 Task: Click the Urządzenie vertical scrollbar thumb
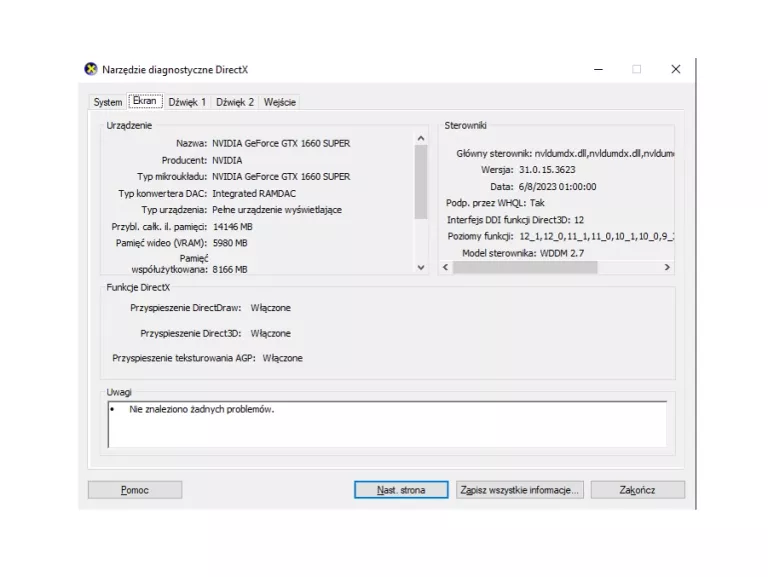[x=420, y=180]
